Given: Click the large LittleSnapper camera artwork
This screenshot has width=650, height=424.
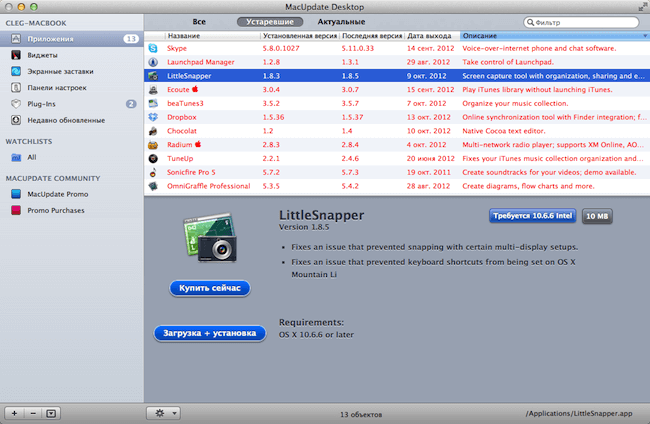Looking at the screenshot, I should (x=210, y=237).
